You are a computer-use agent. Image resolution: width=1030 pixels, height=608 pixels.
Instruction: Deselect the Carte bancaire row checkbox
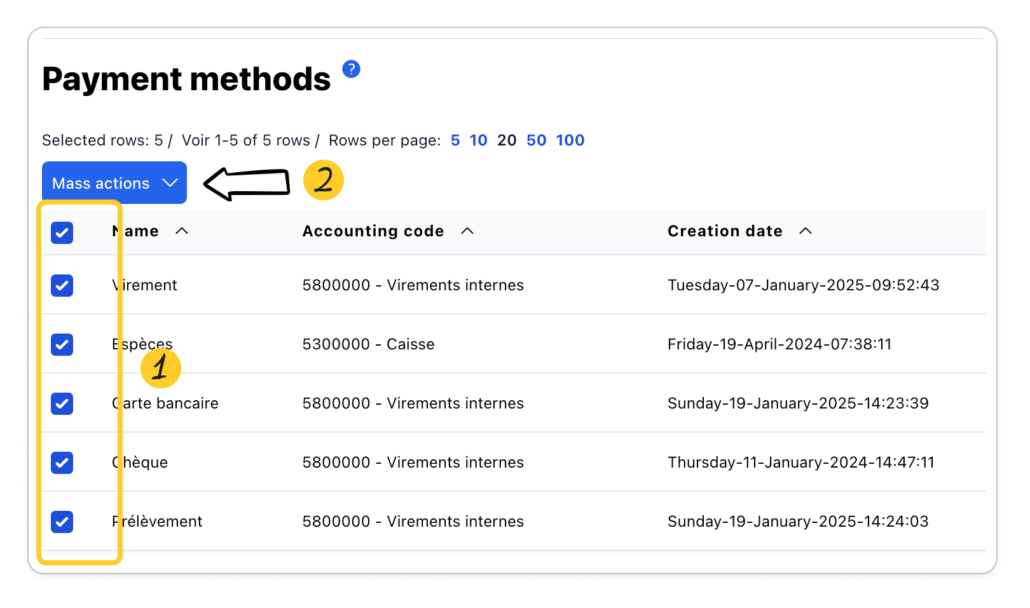62,404
